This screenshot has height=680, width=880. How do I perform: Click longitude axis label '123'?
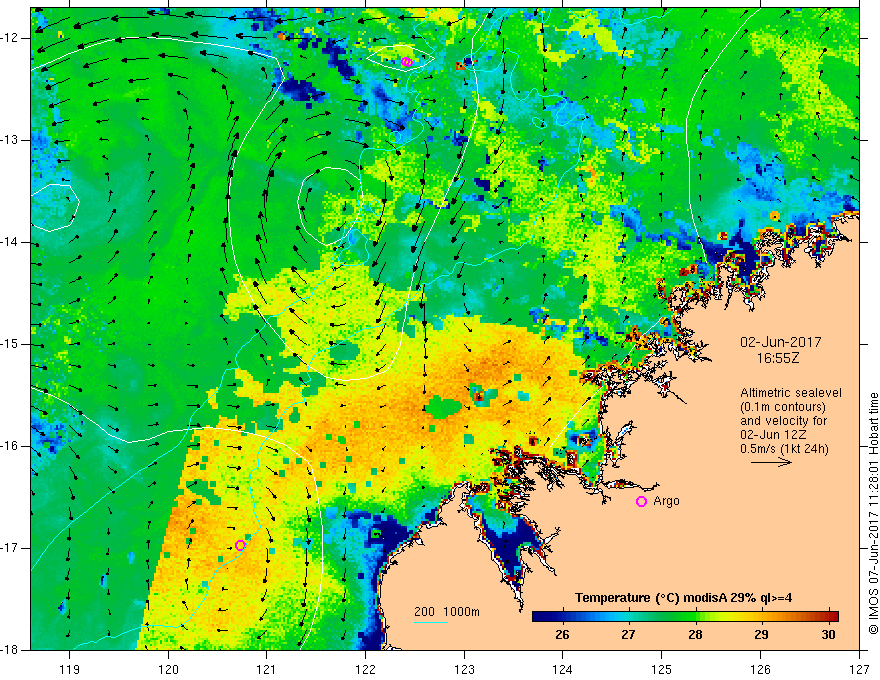point(464,669)
